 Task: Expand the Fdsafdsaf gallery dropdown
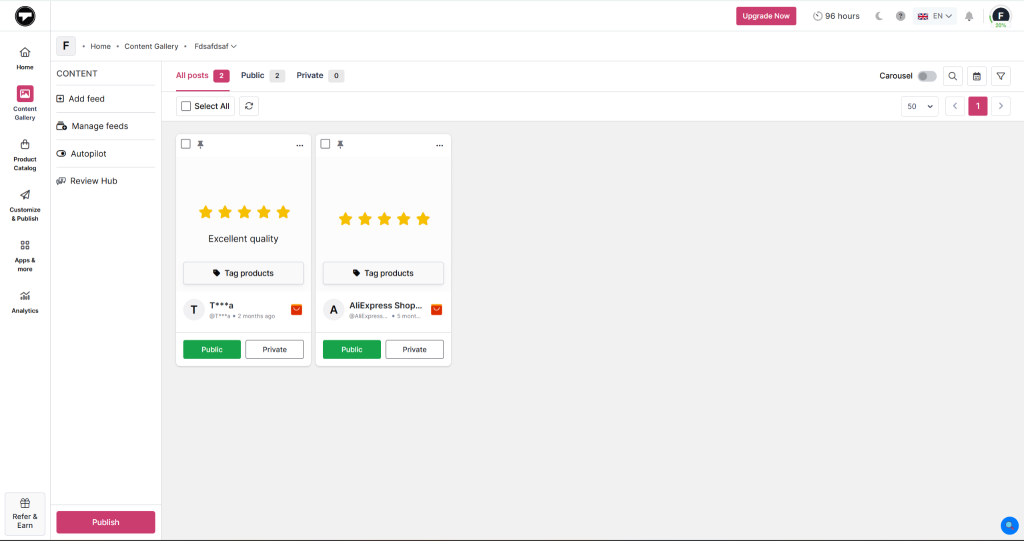tap(216, 46)
